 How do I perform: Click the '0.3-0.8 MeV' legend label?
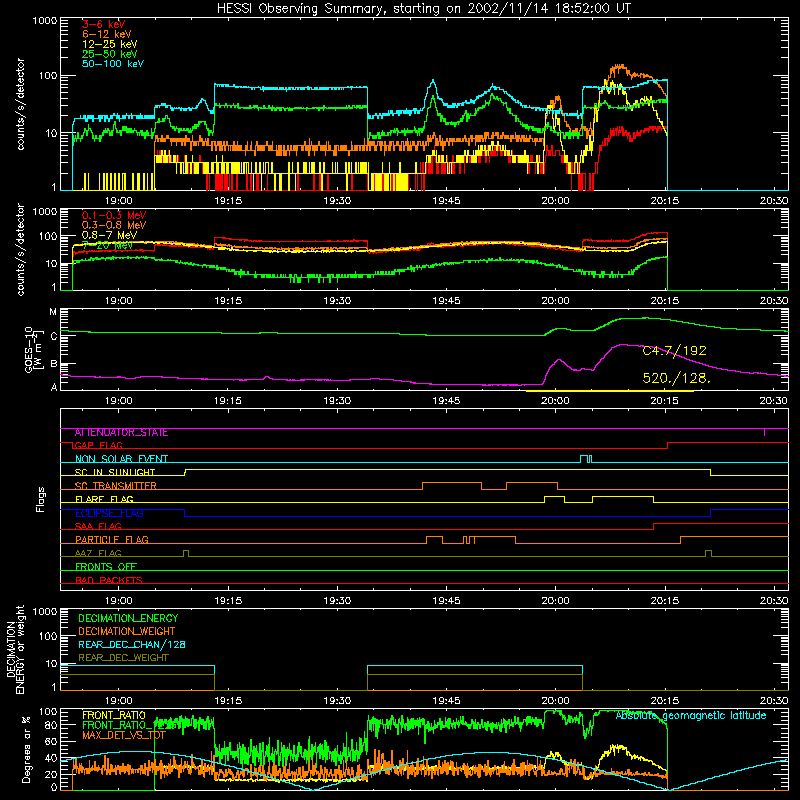click(114, 225)
